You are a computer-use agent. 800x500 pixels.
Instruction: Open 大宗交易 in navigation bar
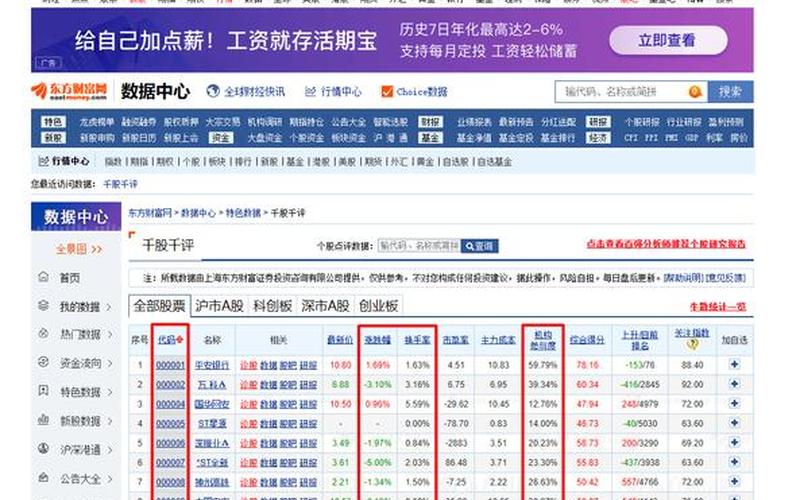pos(222,122)
